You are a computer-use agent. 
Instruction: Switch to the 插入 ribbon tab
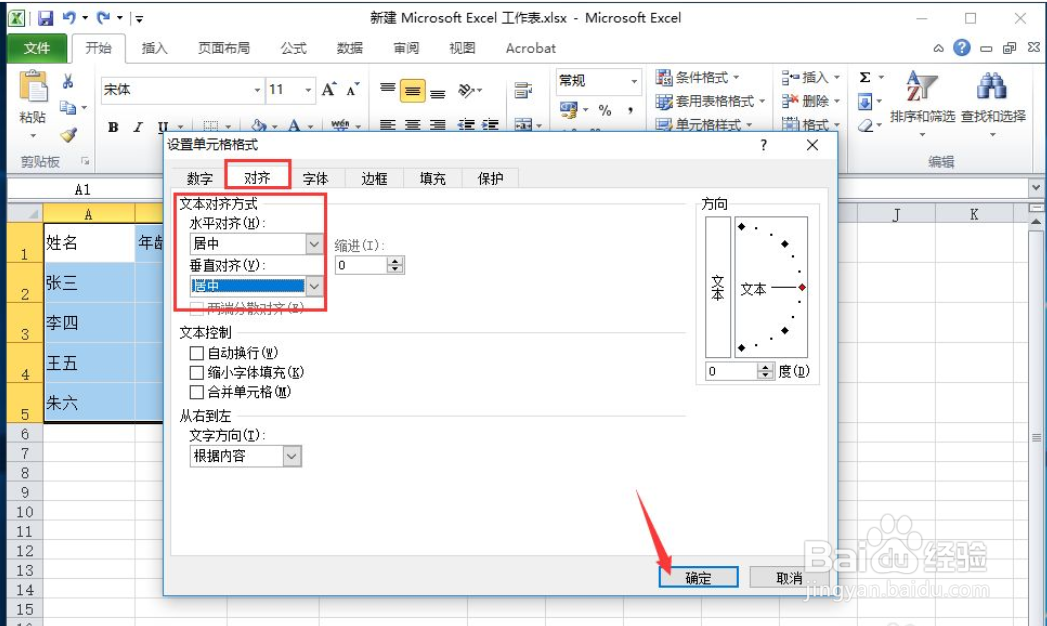click(x=153, y=48)
